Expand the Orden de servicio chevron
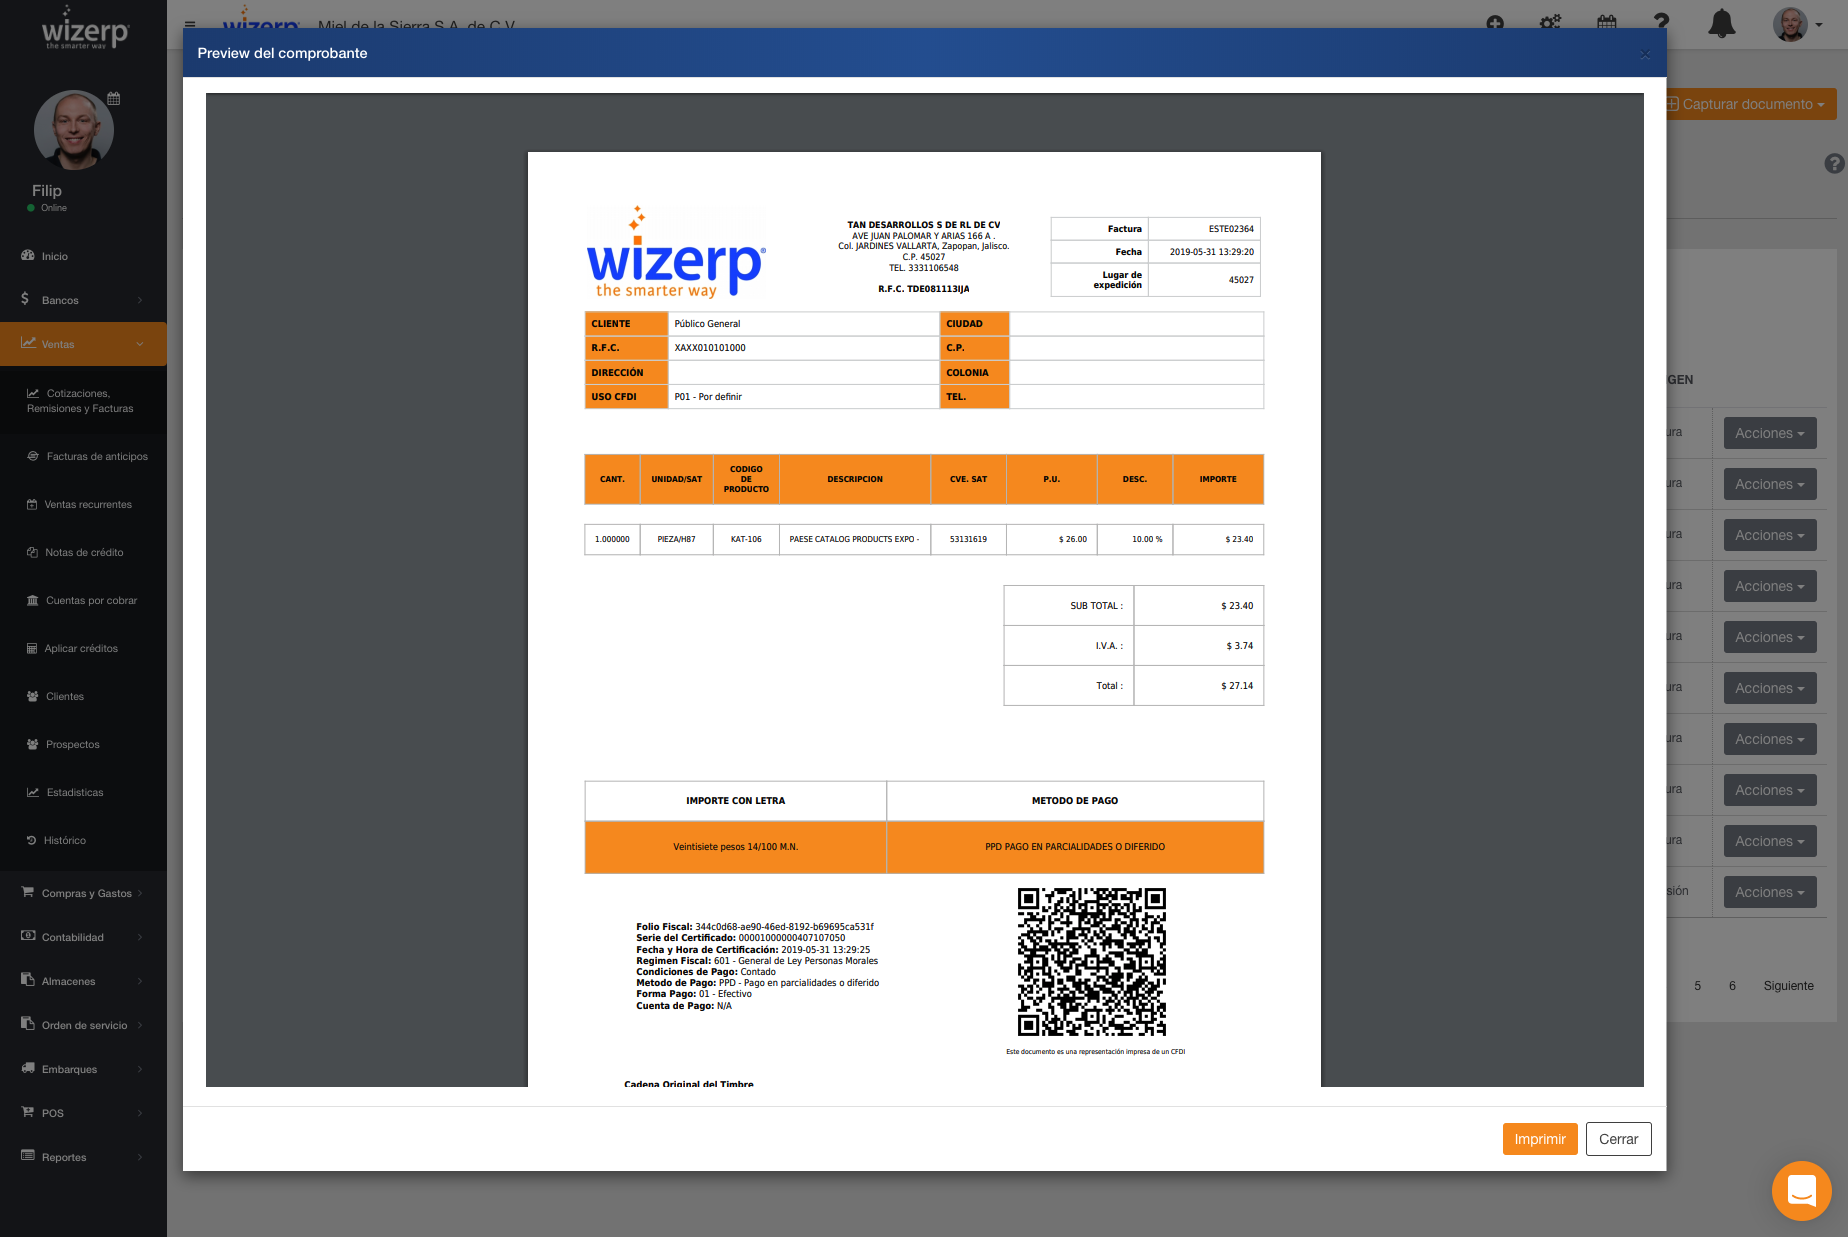1848x1237 pixels. coord(140,1025)
